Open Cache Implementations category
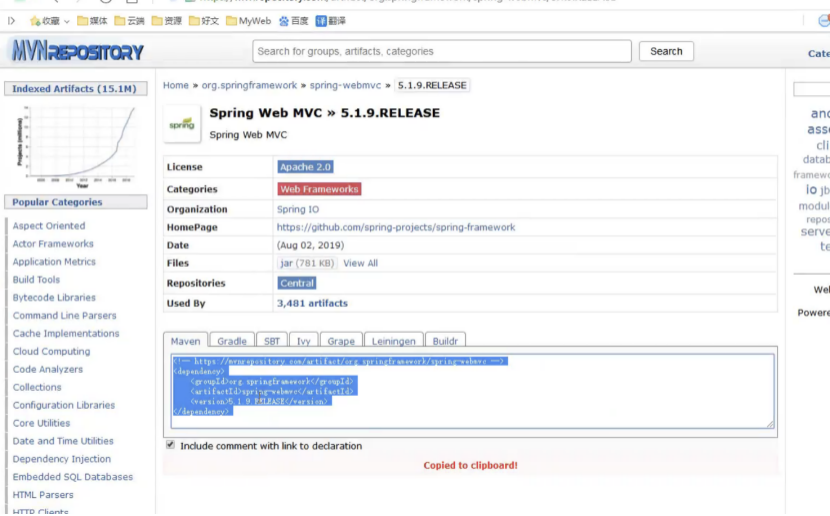Viewport: 830px width, 516px height. tap(66, 334)
